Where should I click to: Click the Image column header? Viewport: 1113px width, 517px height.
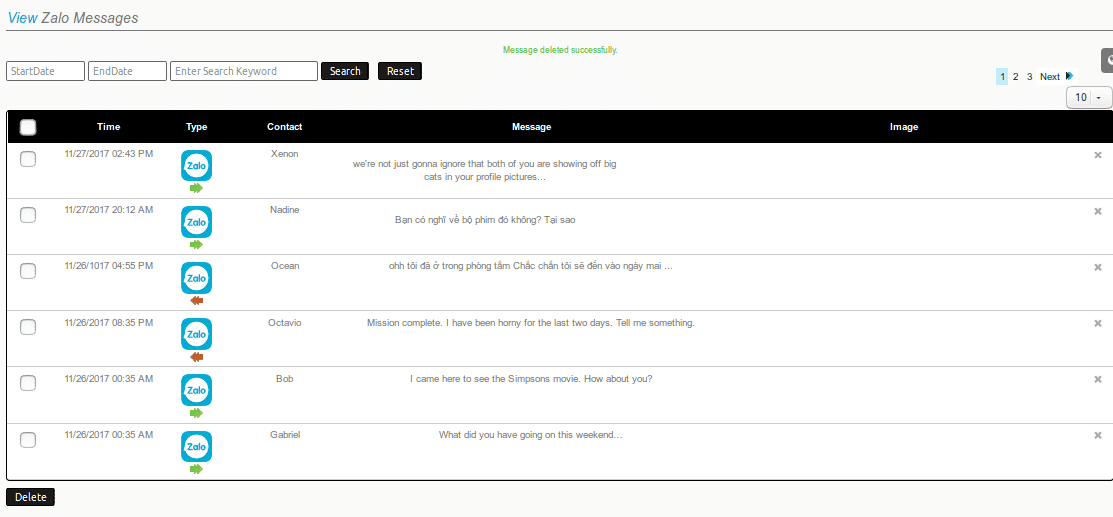pyautogui.click(x=904, y=127)
